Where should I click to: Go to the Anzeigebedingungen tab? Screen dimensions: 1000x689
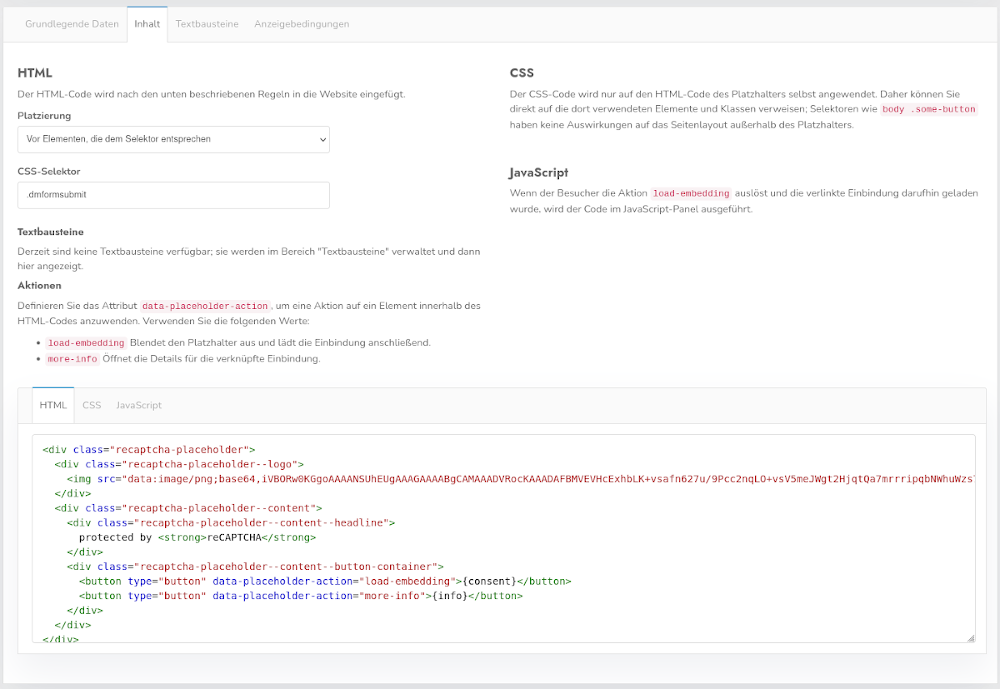tap(301, 24)
